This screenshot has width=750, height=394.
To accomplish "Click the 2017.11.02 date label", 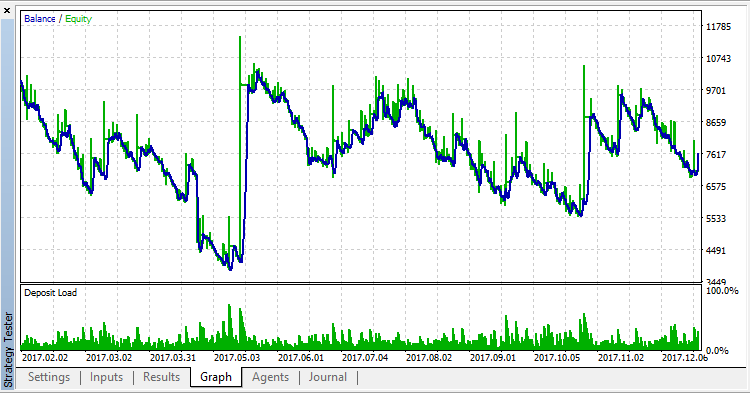I will tap(621, 358).
